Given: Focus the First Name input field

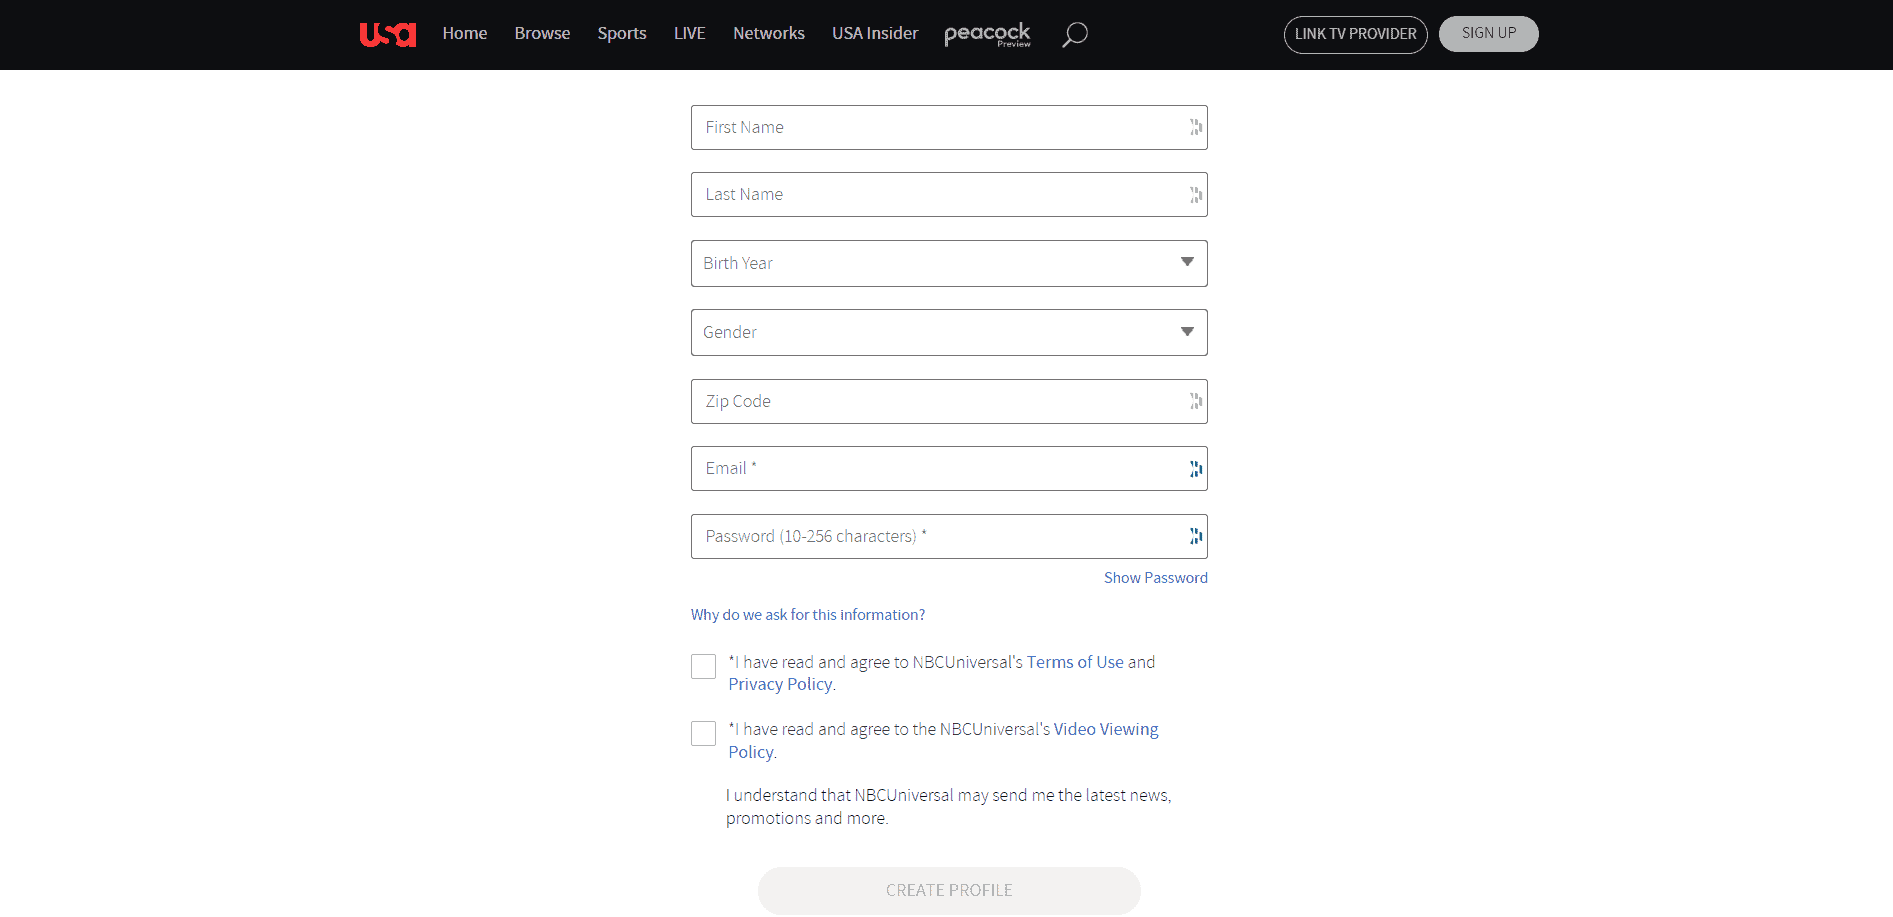Looking at the screenshot, I should pyautogui.click(x=949, y=127).
